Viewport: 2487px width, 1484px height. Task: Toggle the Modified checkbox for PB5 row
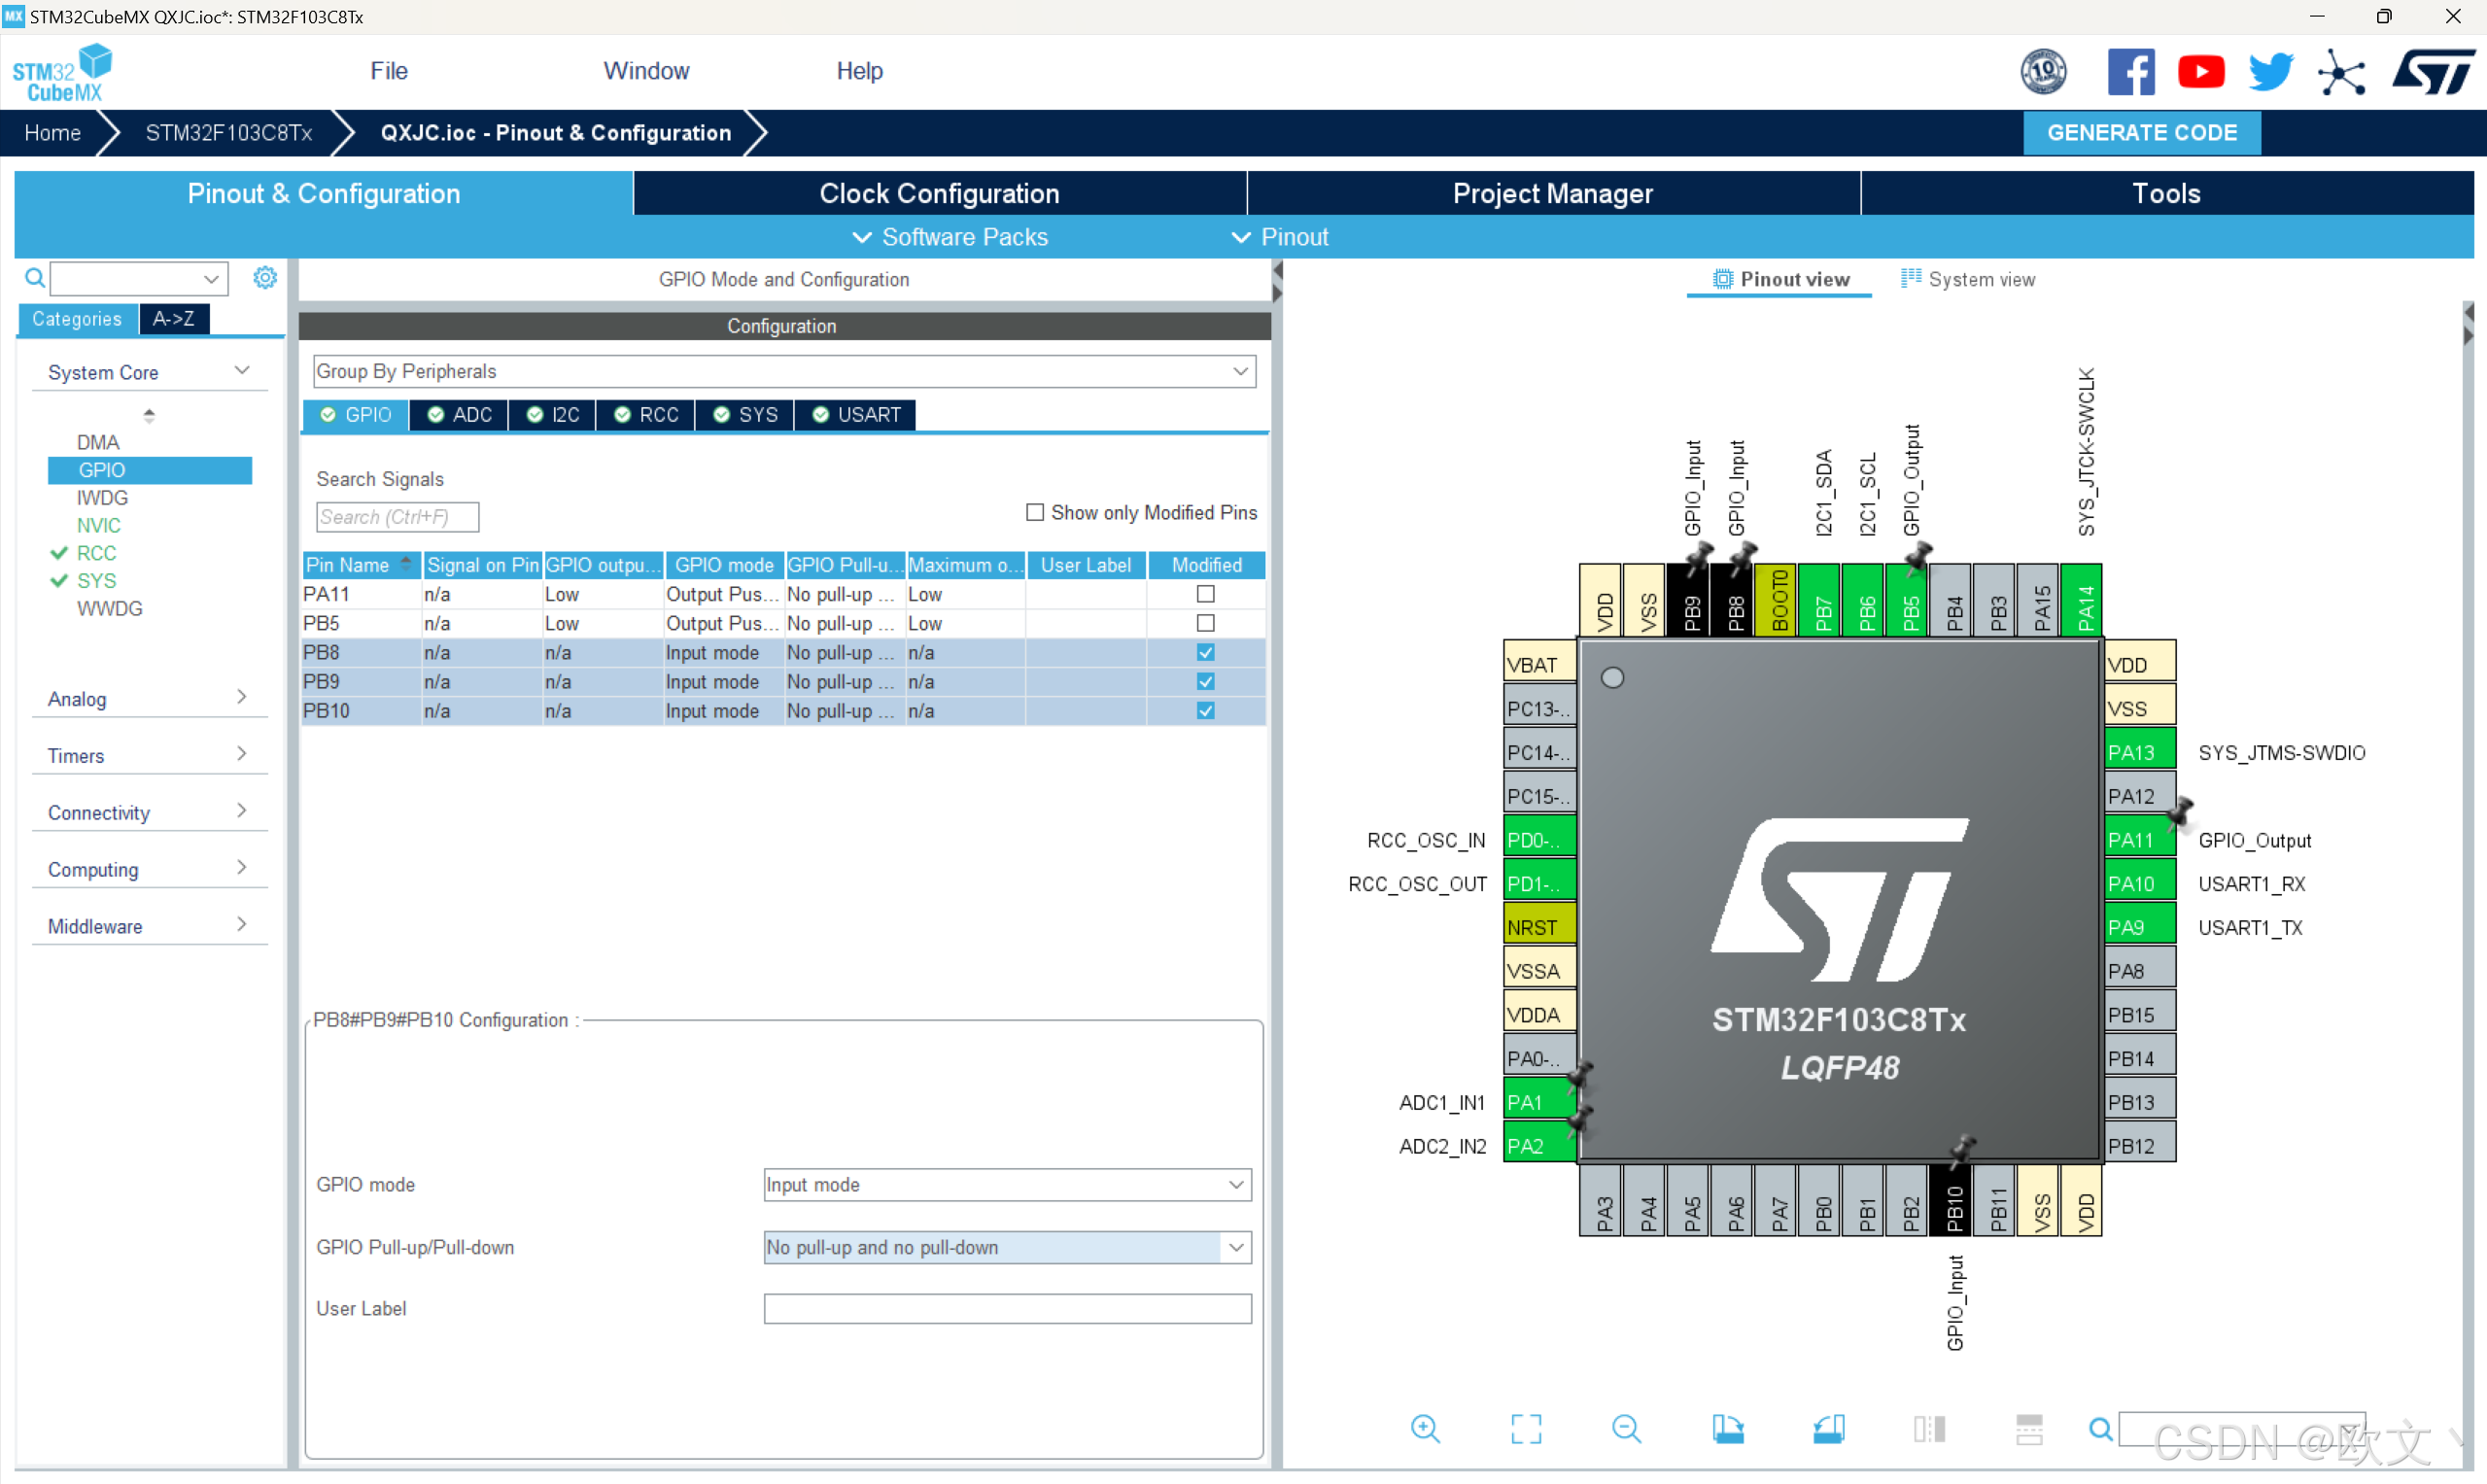1205,623
